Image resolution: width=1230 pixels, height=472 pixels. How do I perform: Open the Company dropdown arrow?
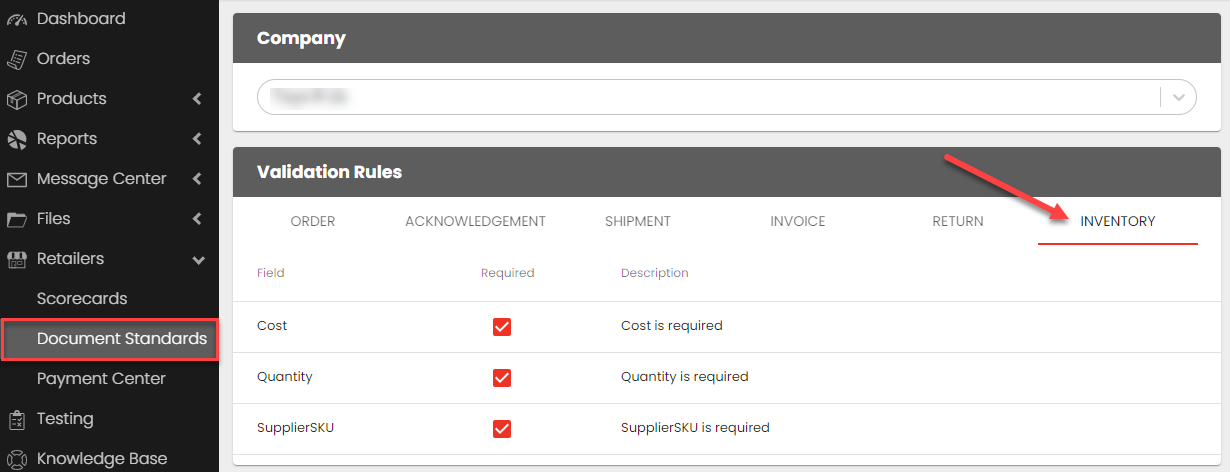[1178, 97]
